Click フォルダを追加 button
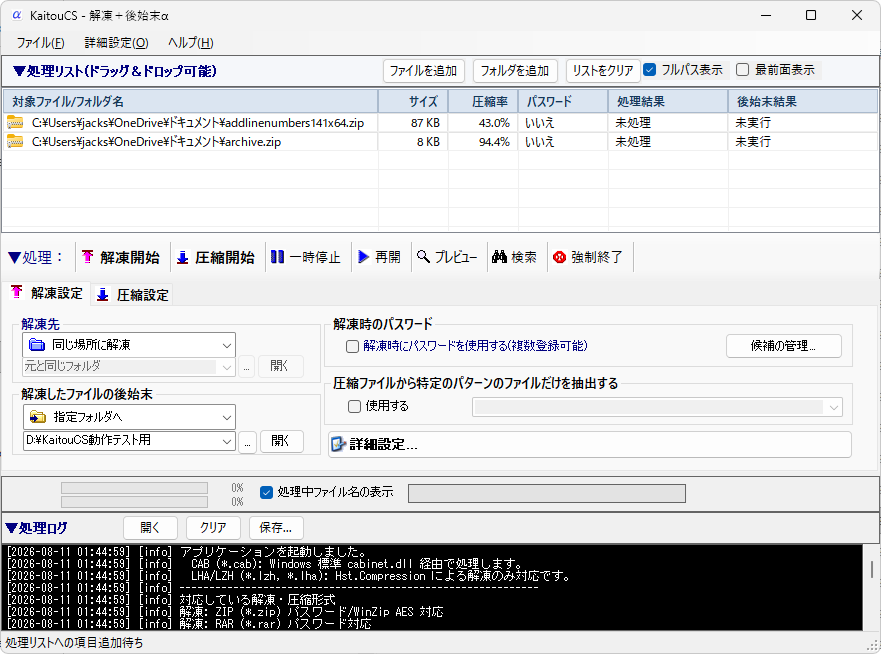The height and width of the screenshot is (654, 881). tap(515, 71)
